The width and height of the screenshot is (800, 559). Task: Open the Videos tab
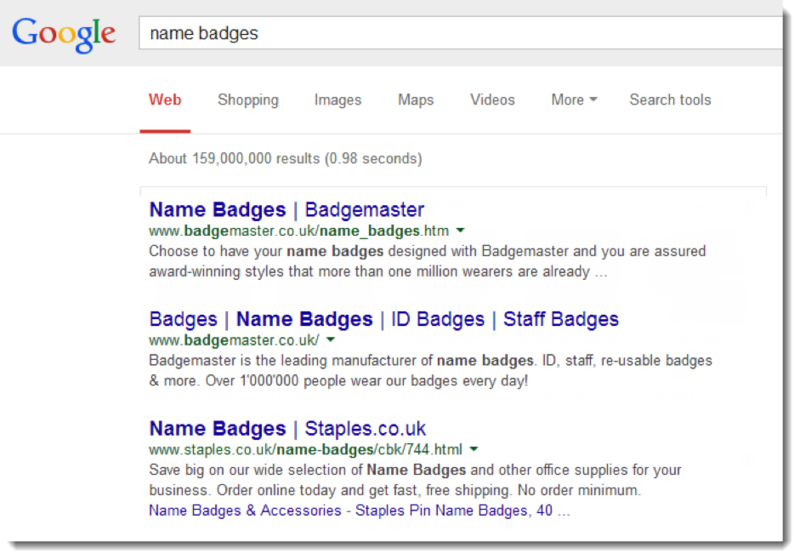click(492, 99)
